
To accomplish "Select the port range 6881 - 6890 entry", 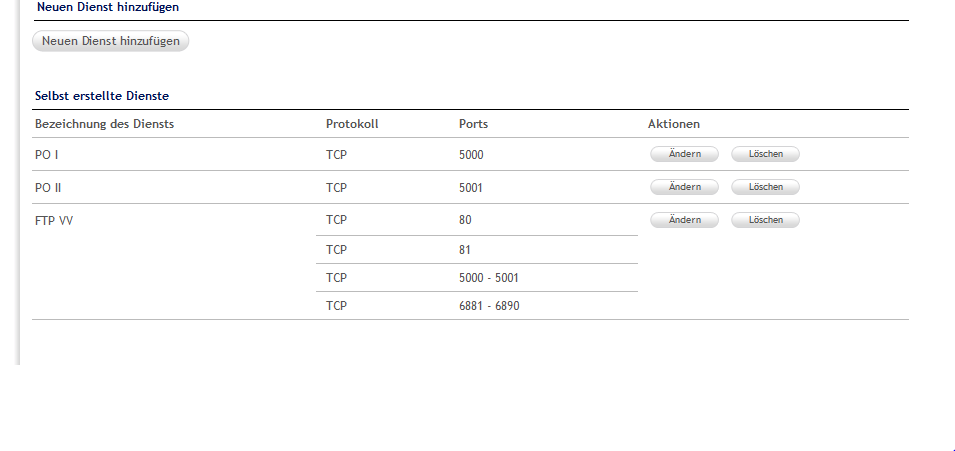I will pos(488,306).
